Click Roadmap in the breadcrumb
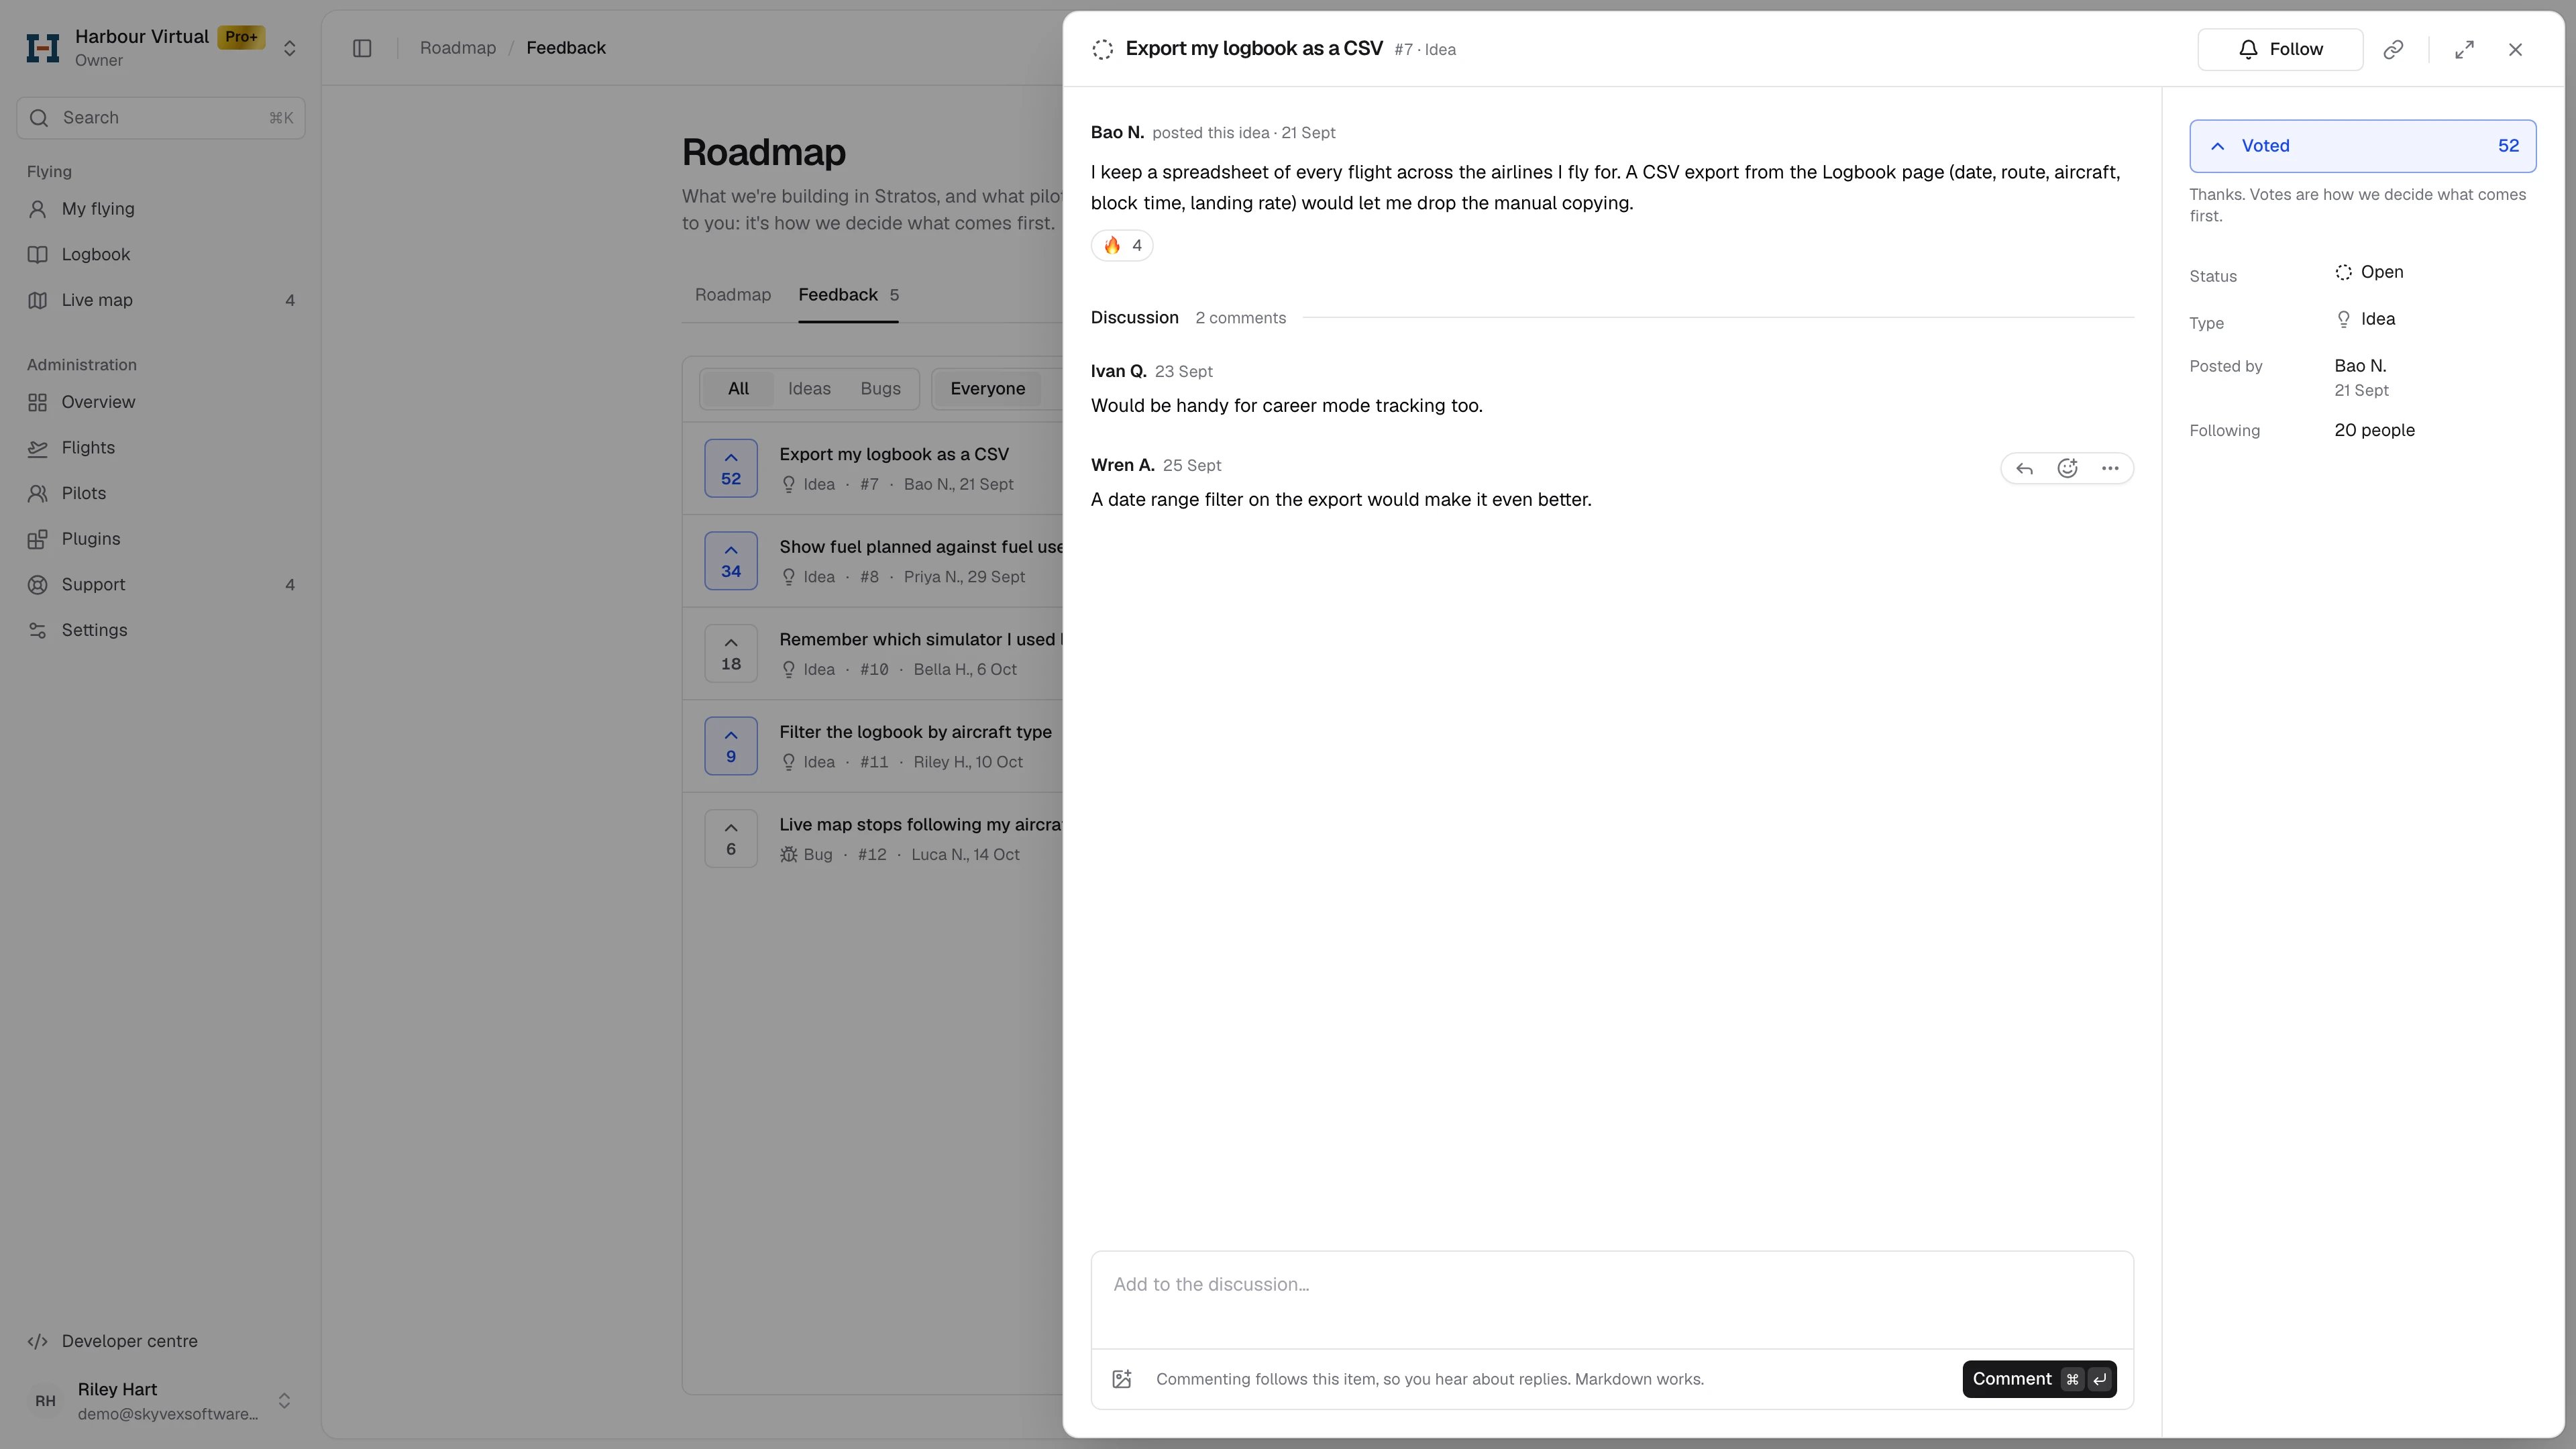This screenshot has width=2576, height=1449. point(458,48)
